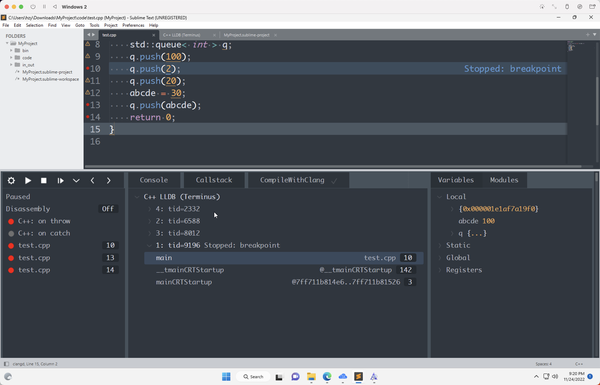Enable the C++ on catch breakpoint
Image resolution: width=600 pixels, height=385 pixels.
click(x=11, y=233)
